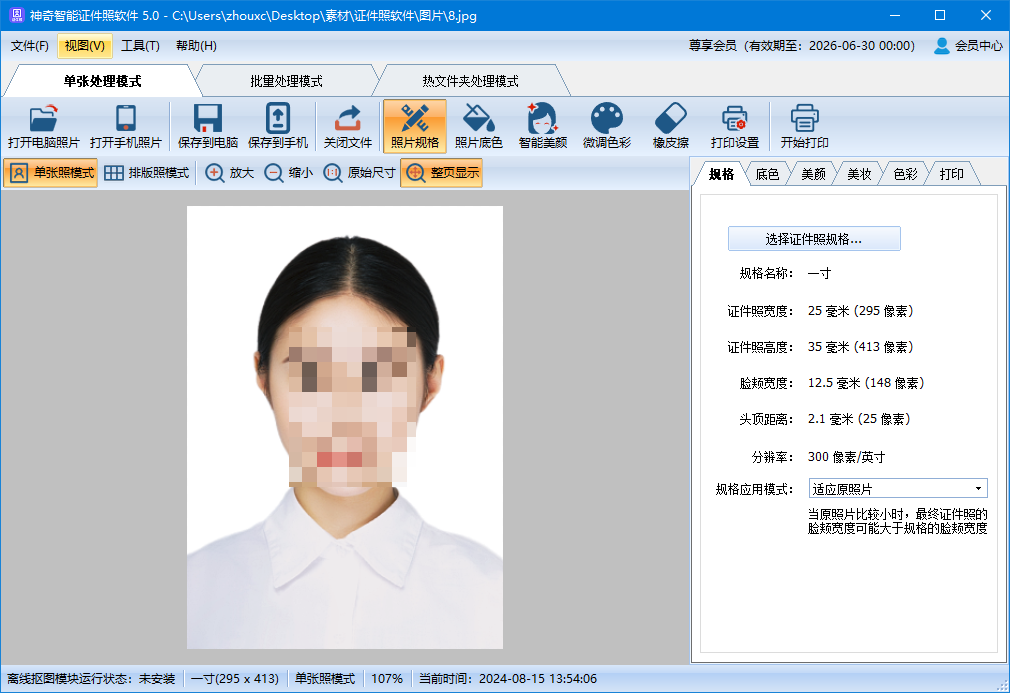Select the 橡皮擦 eraser tool
1010x693 pixels.
pyautogui.click(x=670, y=119)
